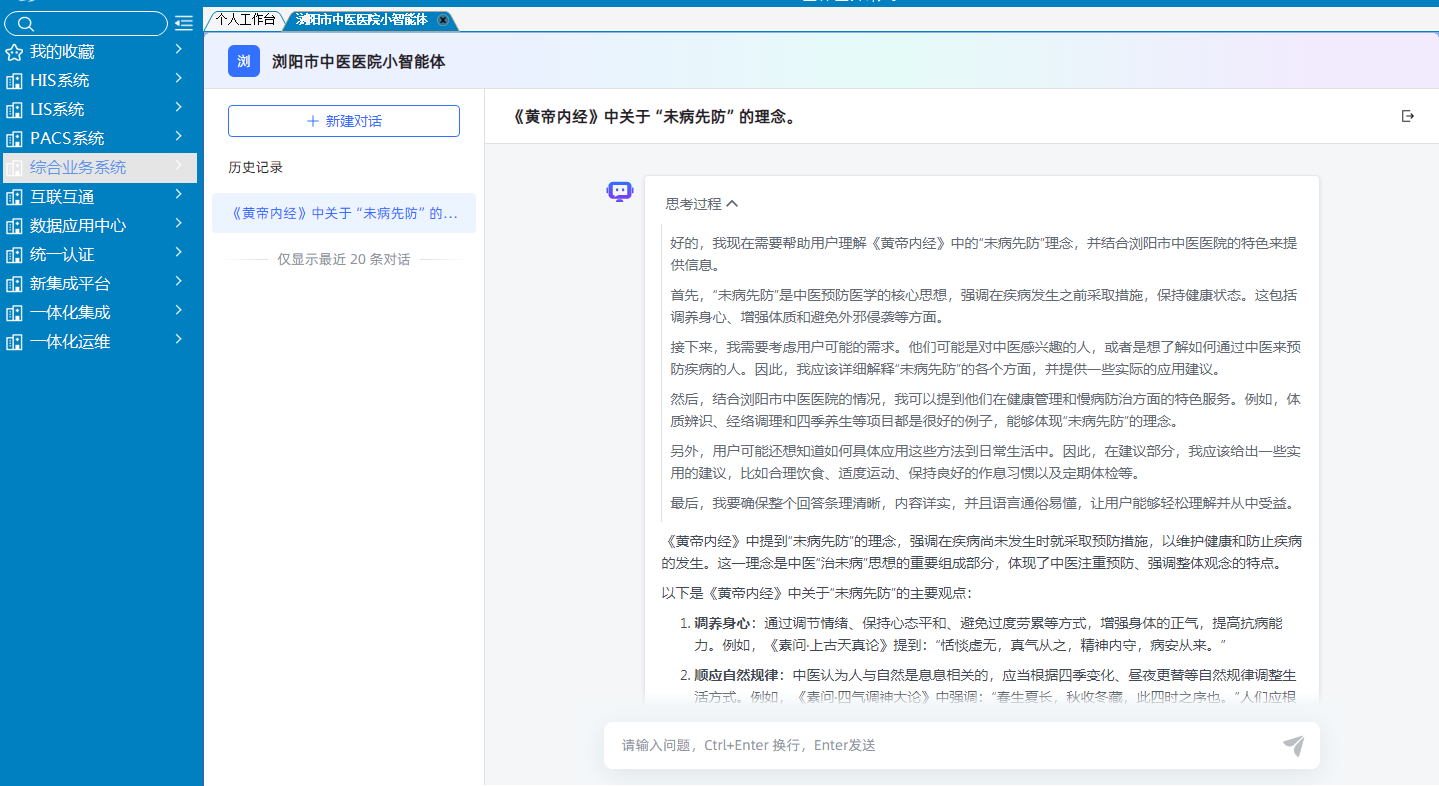The image size is (1439, 786).
Task: Click the building icon beside HIS系统
Action: (x=14, y=81)
